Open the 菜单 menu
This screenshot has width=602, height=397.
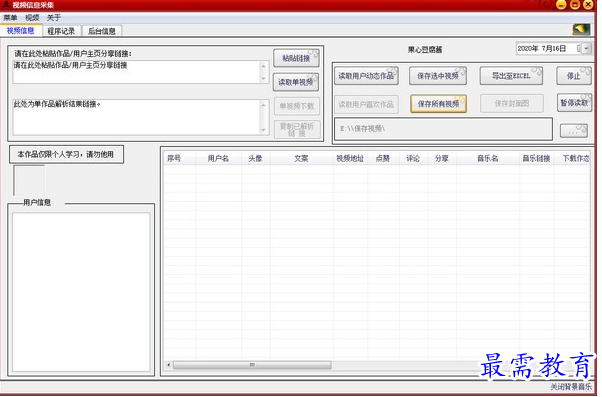coord(10,18)
